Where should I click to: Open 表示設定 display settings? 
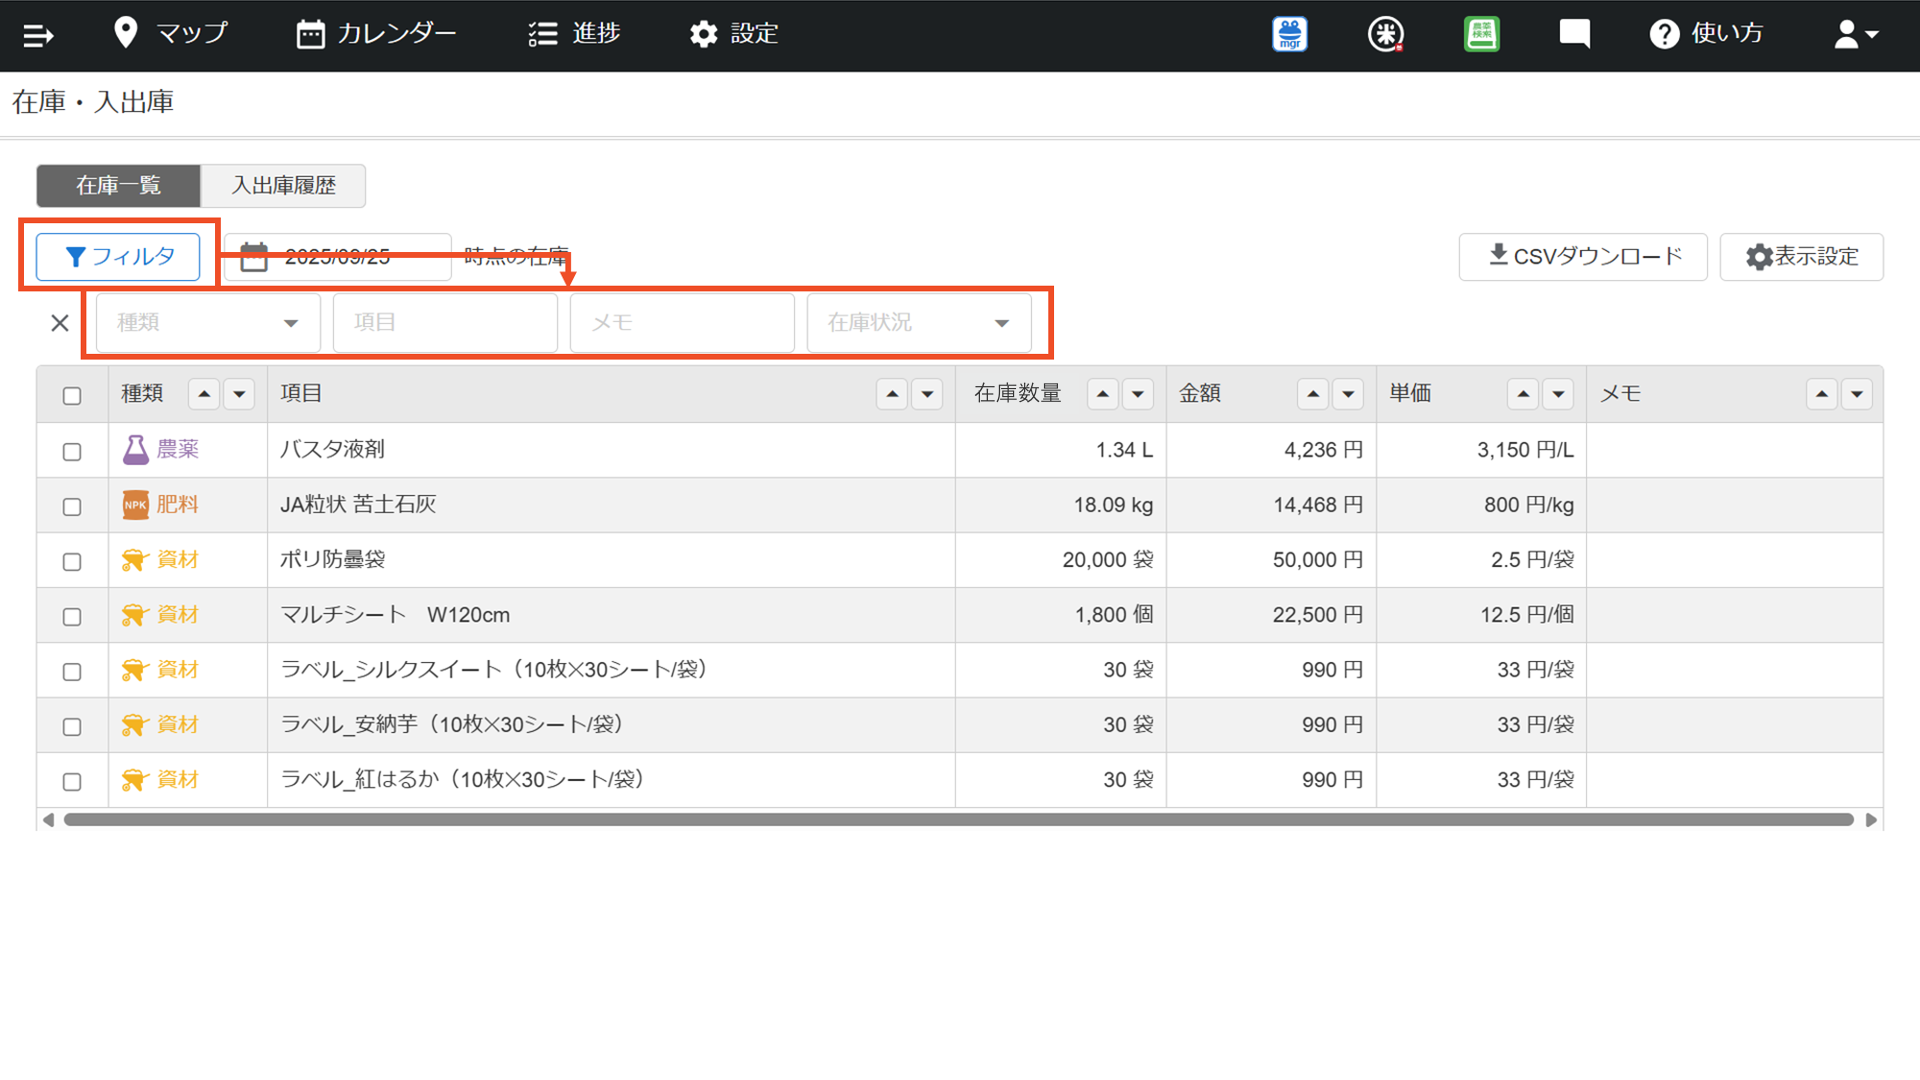pos(1802,257)
